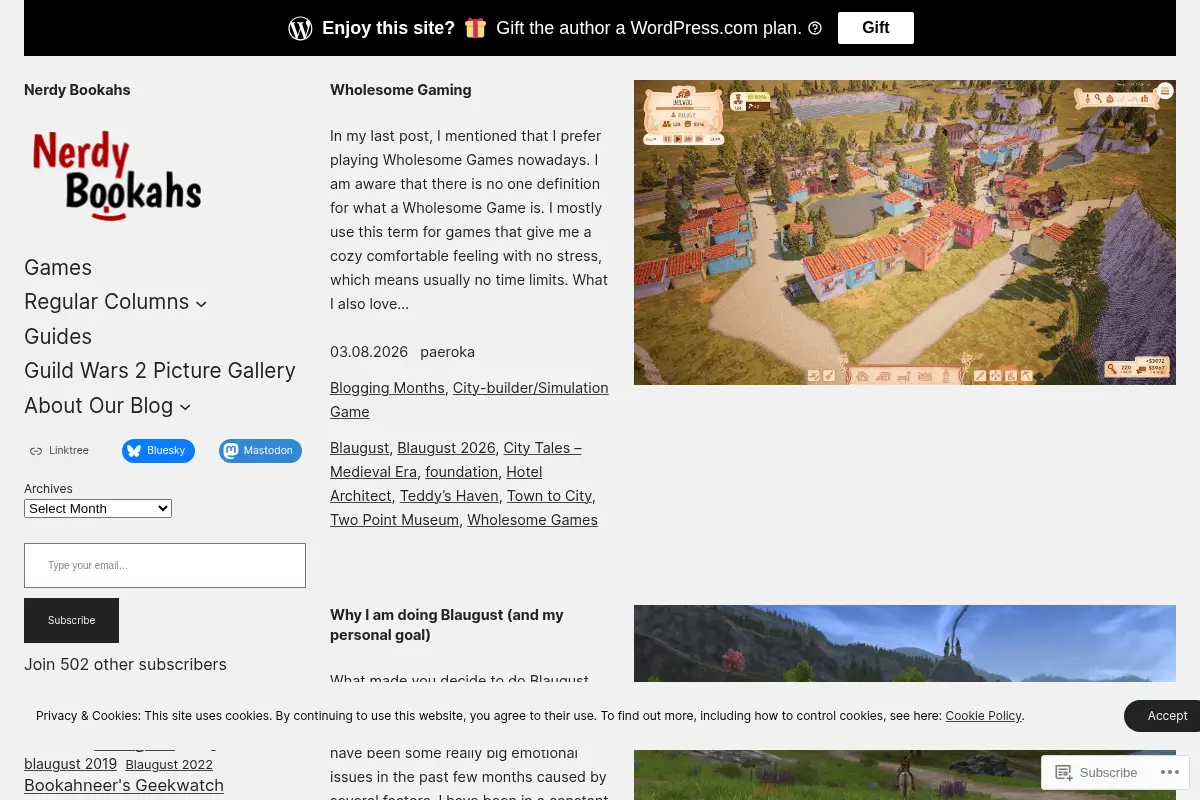Expand the About Our Blog submenu chevron
The height and width of the screenshot is (800, 1200).
click(x=185, y=407)
